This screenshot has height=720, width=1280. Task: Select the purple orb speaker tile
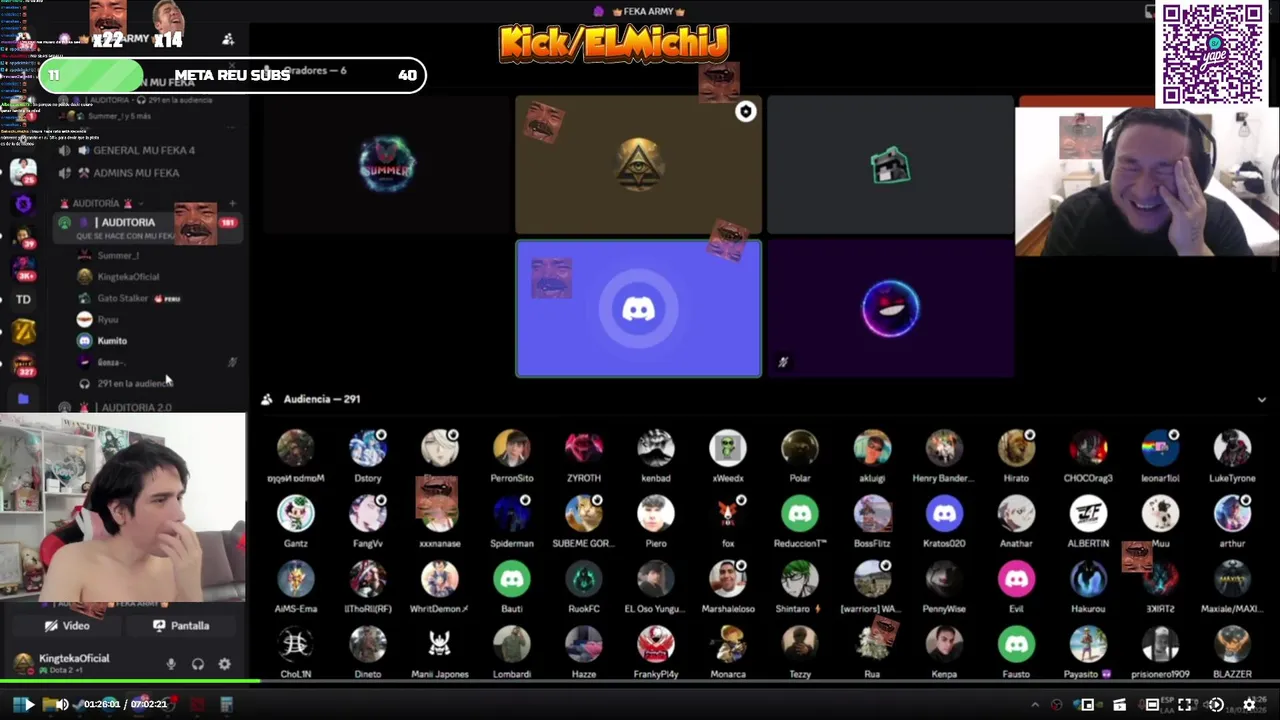890,309
